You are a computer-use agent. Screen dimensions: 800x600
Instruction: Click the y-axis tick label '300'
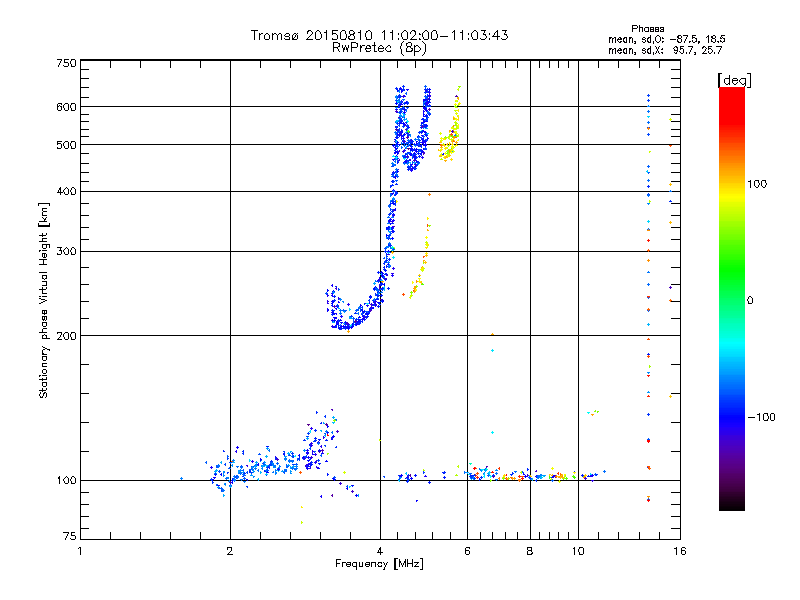point(66,252)
